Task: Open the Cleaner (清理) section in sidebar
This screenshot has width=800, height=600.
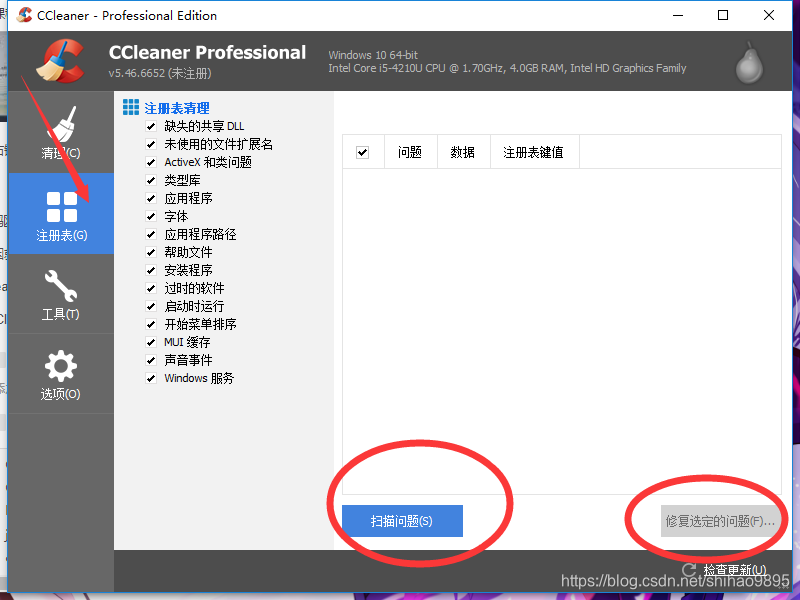Action: click(x=61, y=132)
